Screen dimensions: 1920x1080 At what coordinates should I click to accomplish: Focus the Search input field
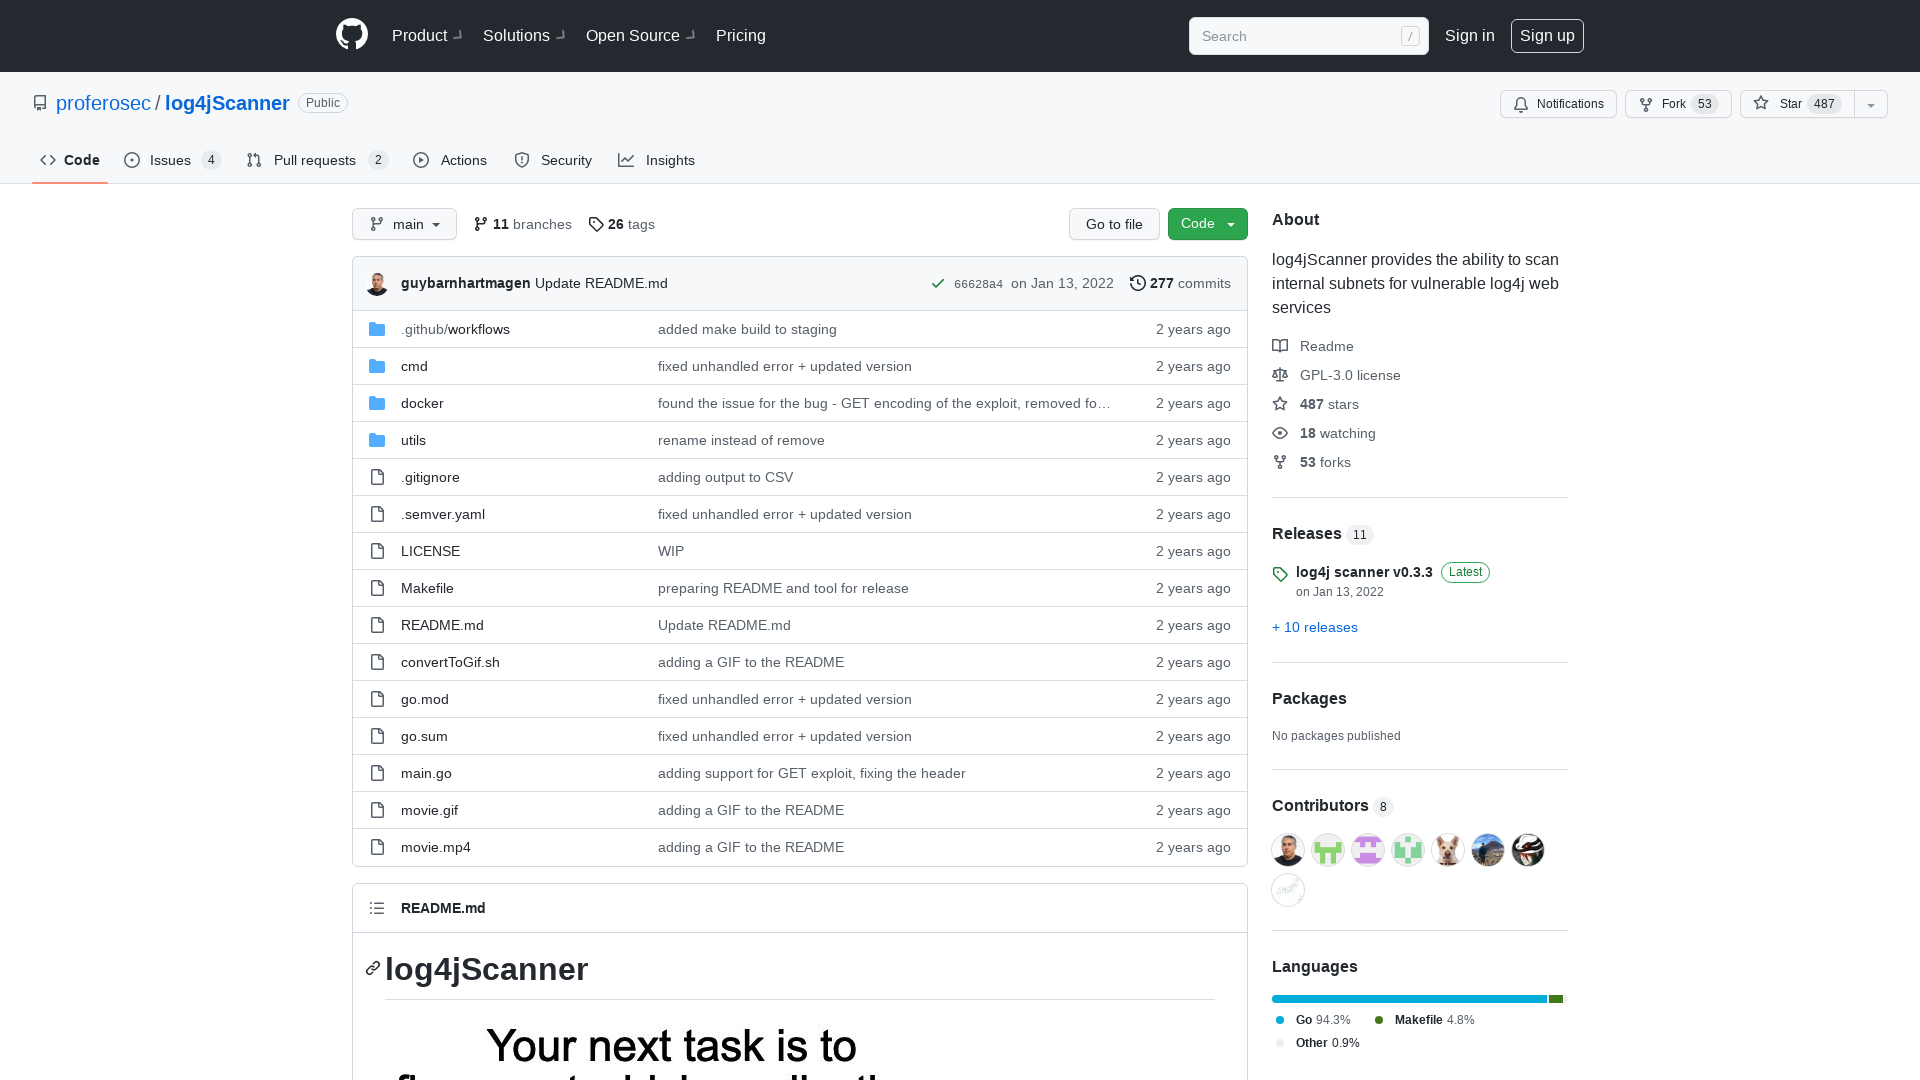(1308, 36)
